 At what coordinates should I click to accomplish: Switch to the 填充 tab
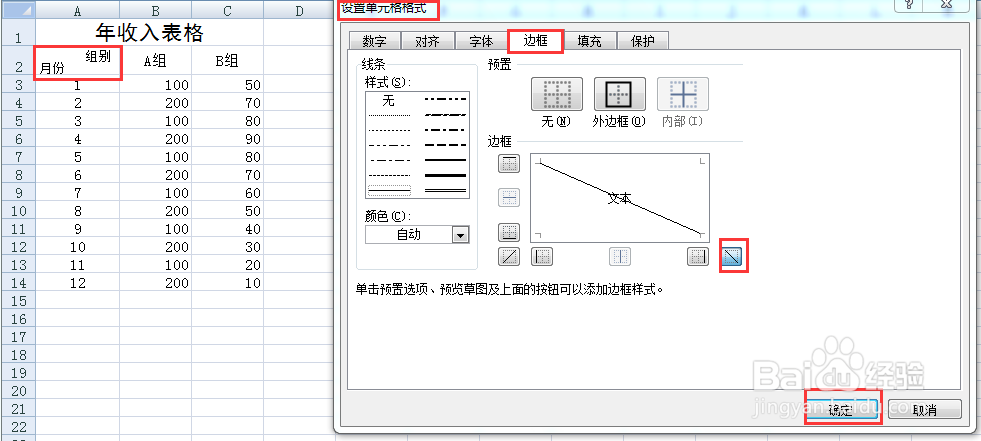tap(589, 41)
